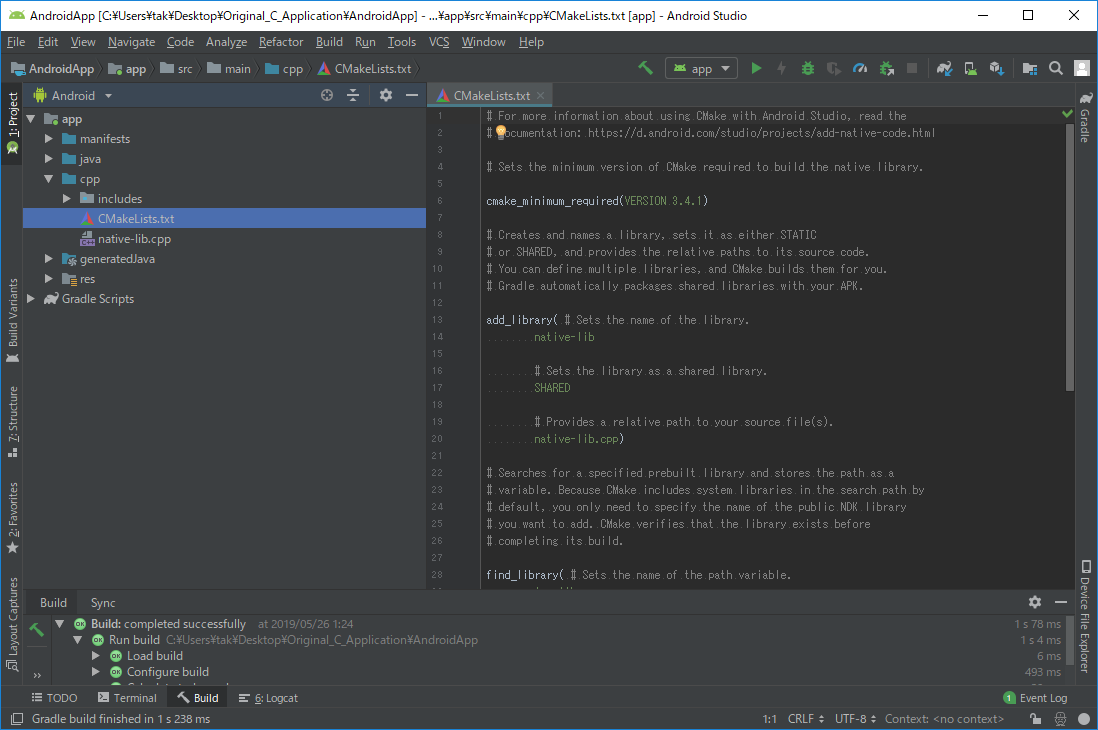Expand the java folder
Screen dimensions: 1098x730
tap(49, 159)
